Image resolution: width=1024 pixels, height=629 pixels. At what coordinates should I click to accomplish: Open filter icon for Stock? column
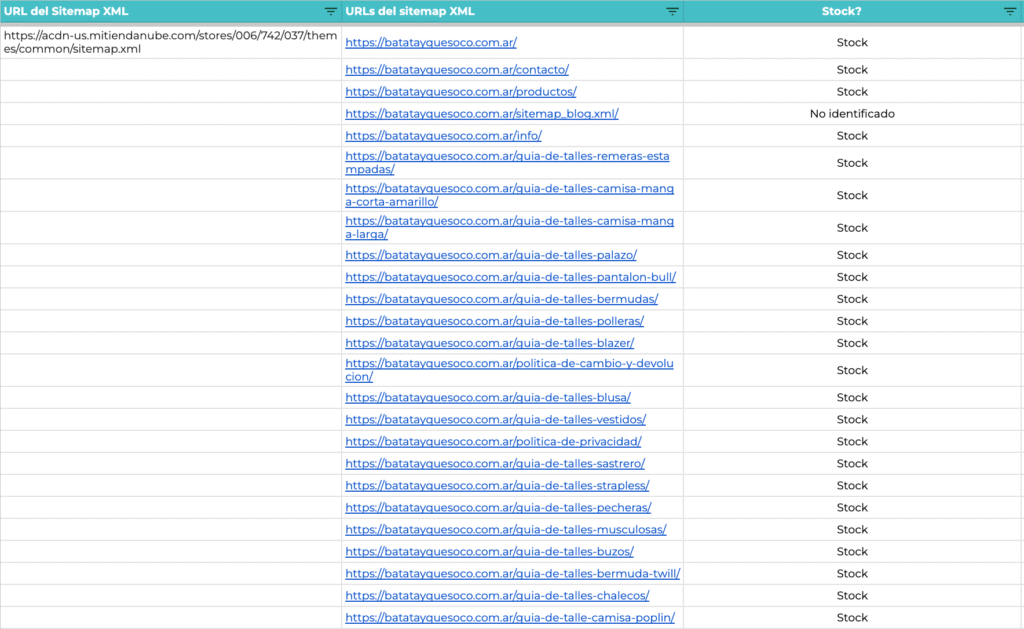tap(1010, 11)
